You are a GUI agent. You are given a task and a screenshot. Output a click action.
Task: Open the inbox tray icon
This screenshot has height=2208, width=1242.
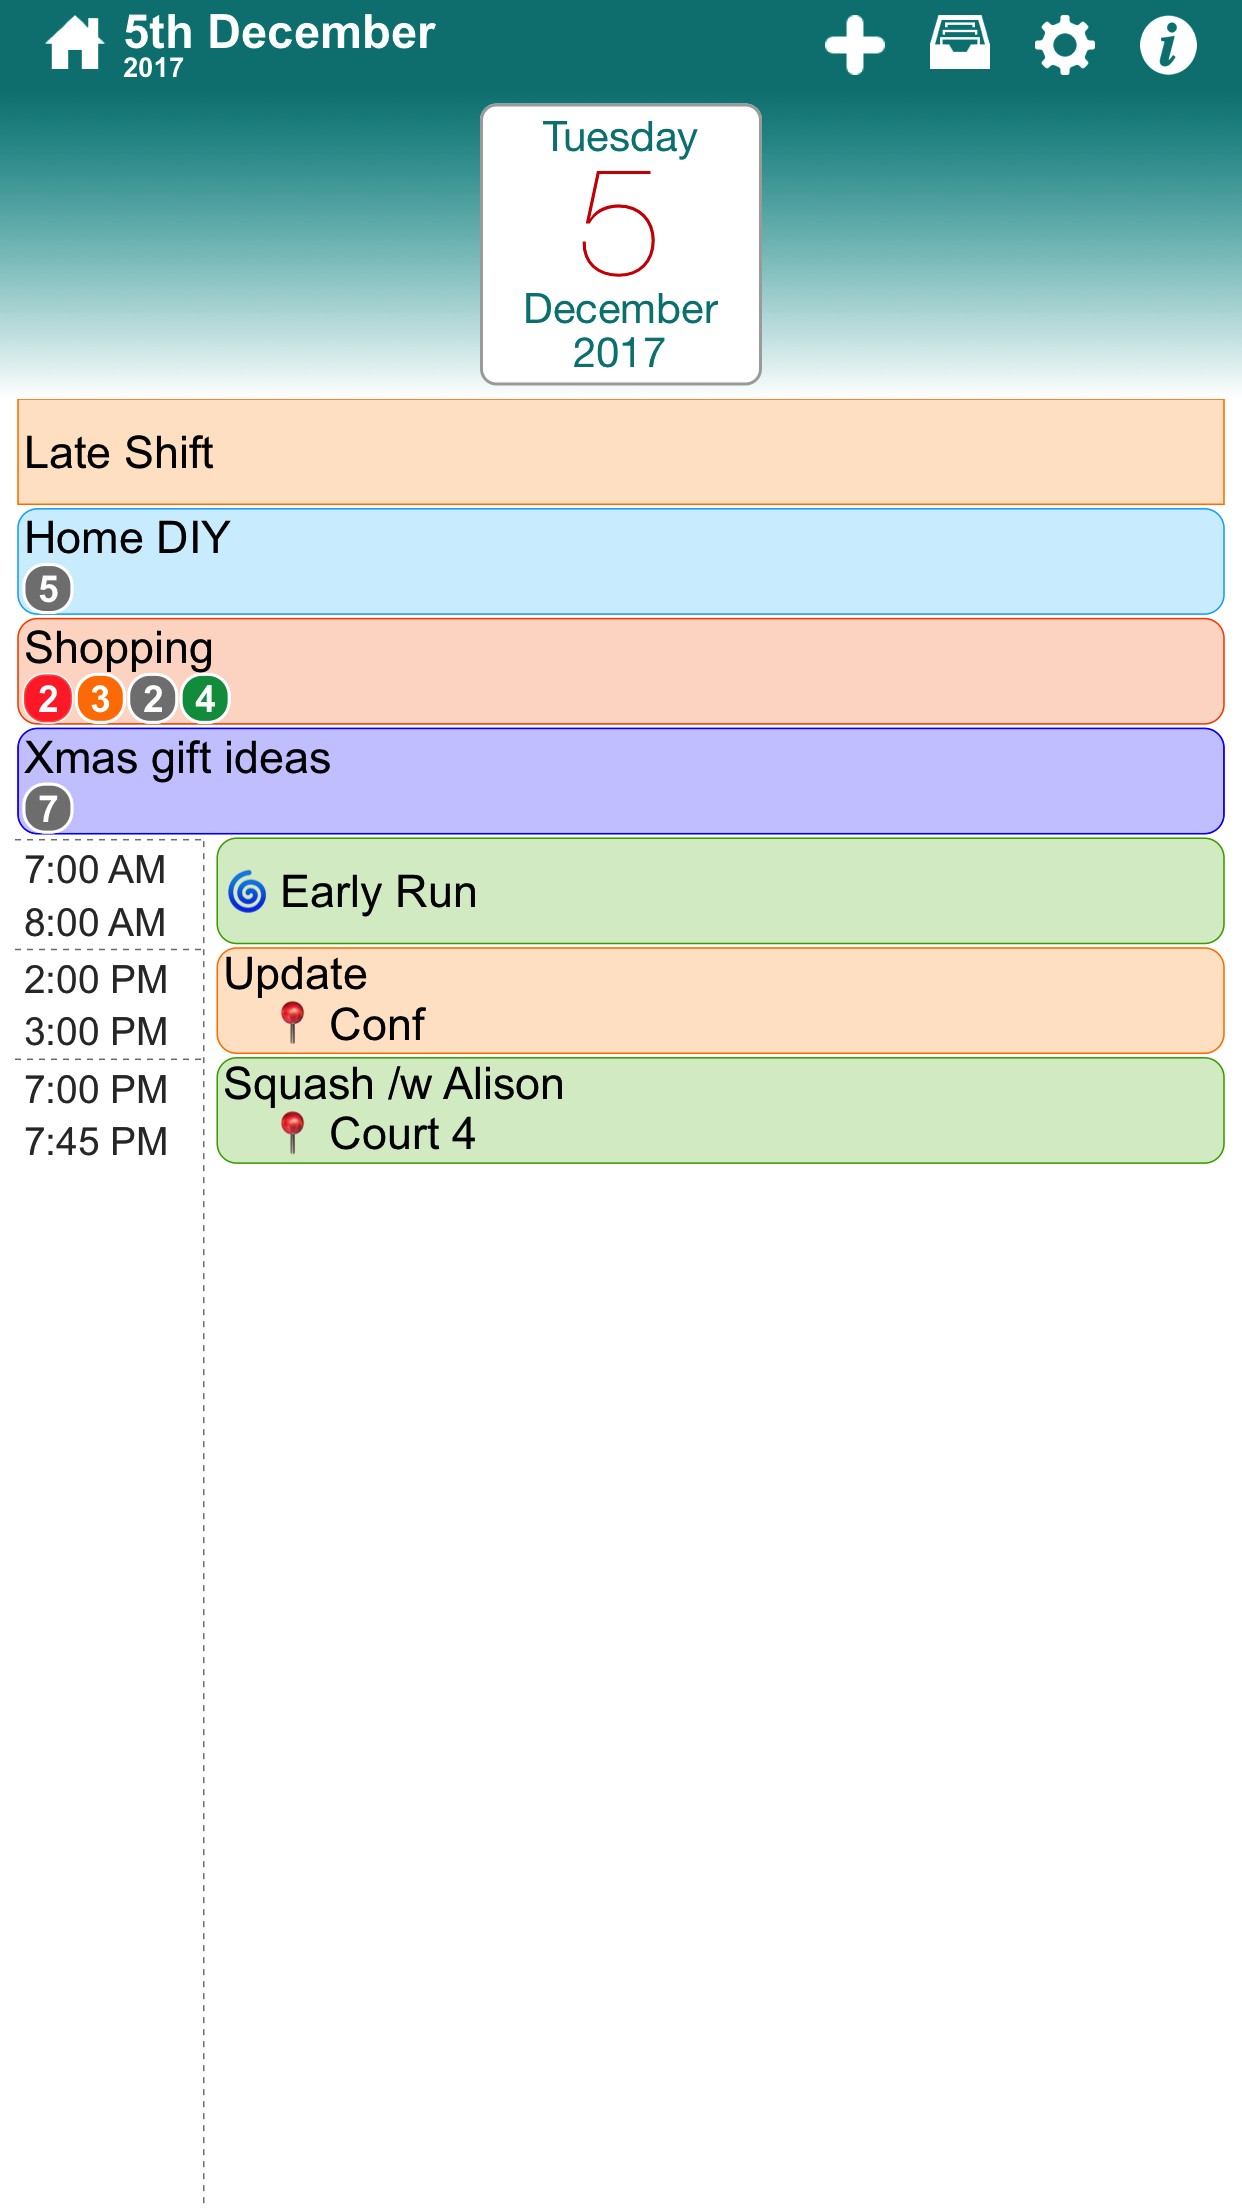coord(959,44)
